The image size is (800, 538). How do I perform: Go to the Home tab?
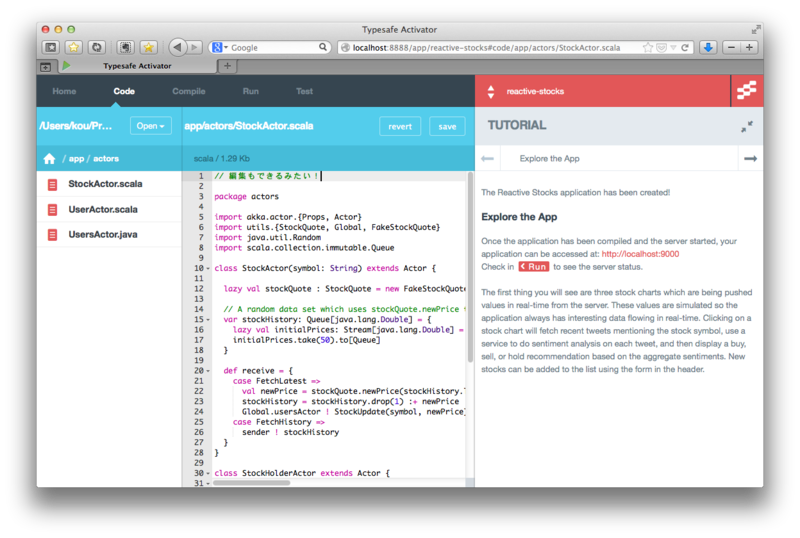tap(64, 91)
